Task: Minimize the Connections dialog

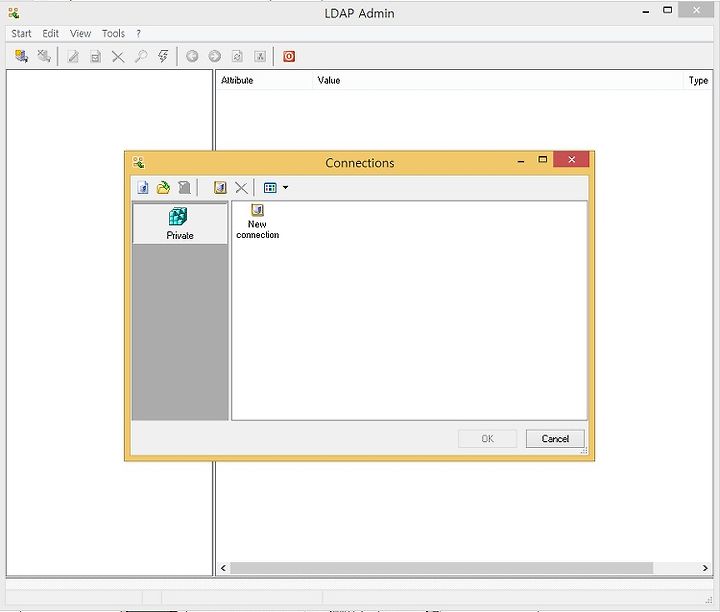Action: click(521, 161)
